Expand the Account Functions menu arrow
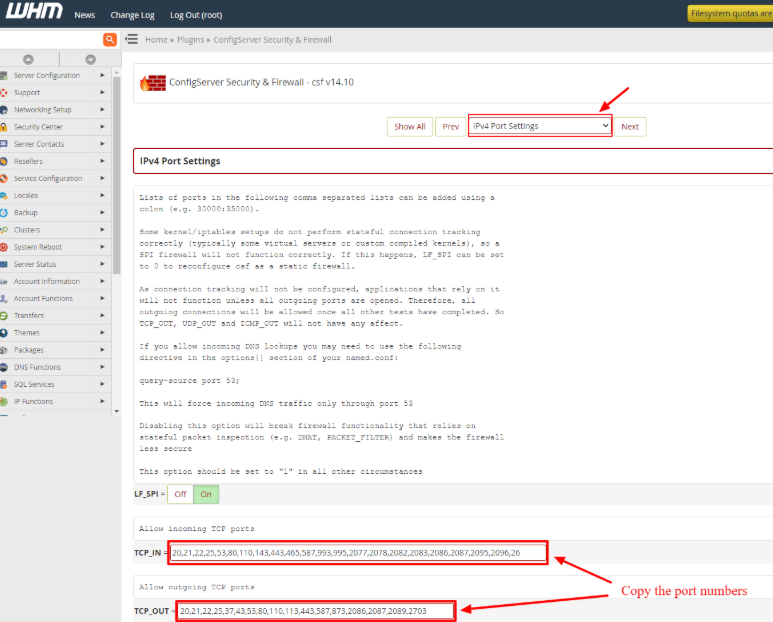The width and height of the screenshot is (773, 622). (x=103, y=298)
